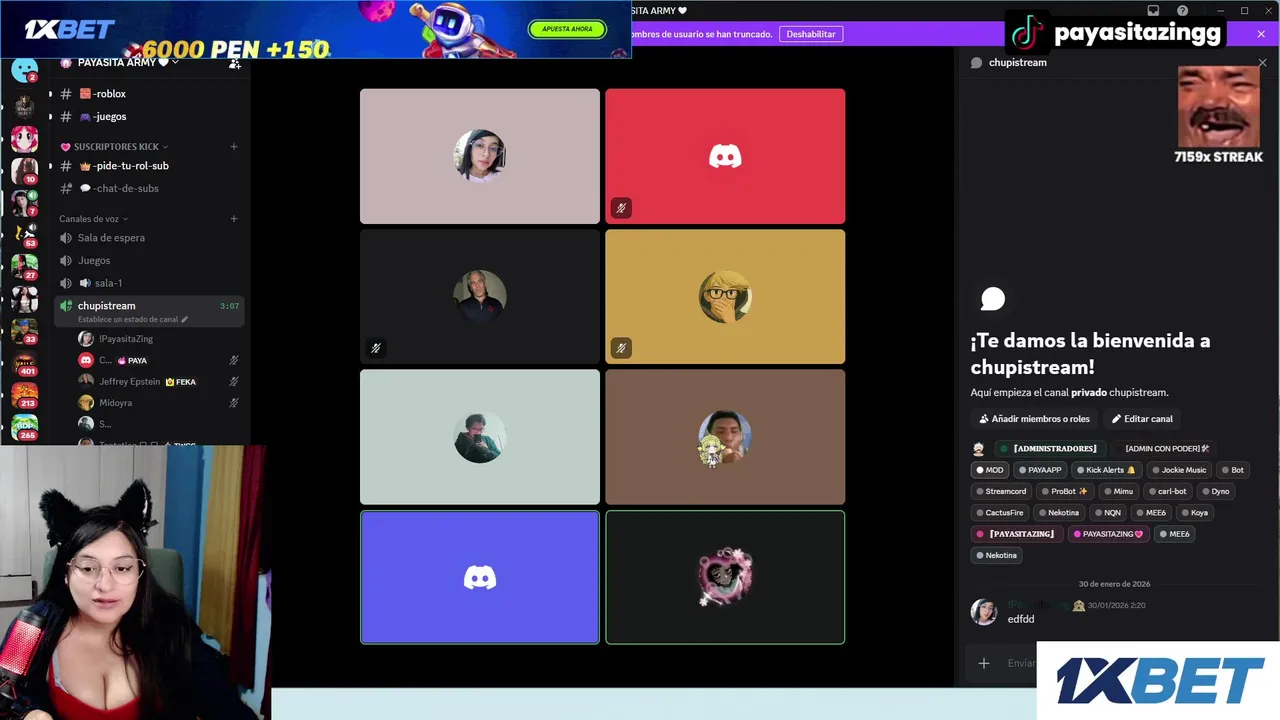Select the chupistream voice channel
This screenshot has width=1280, height=720.
click(x=150, y=306)
